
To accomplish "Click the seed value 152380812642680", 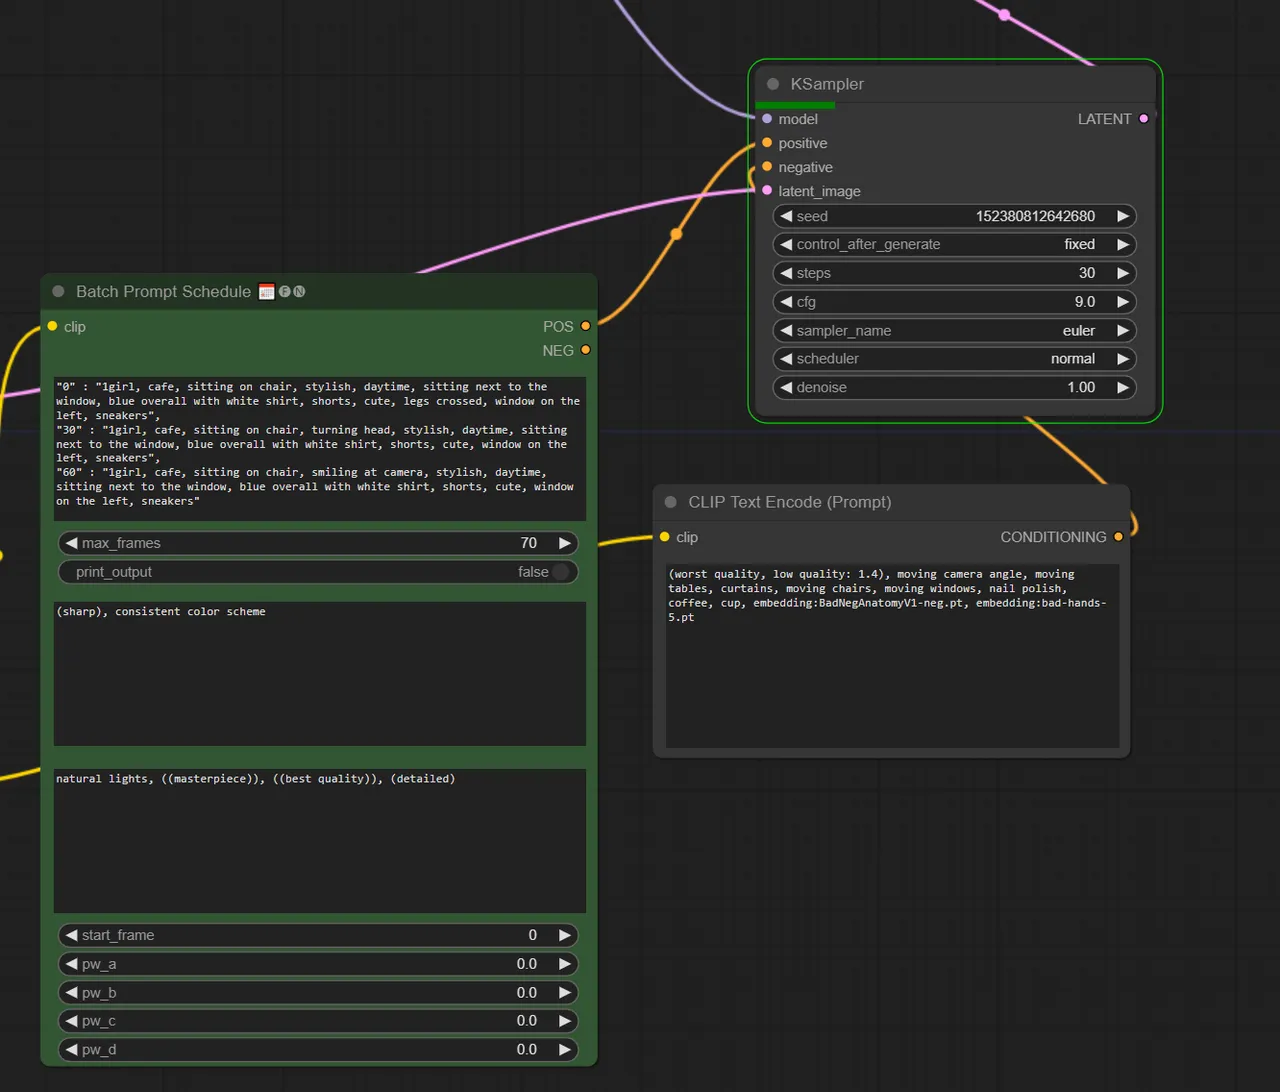I will (1035, 216).
